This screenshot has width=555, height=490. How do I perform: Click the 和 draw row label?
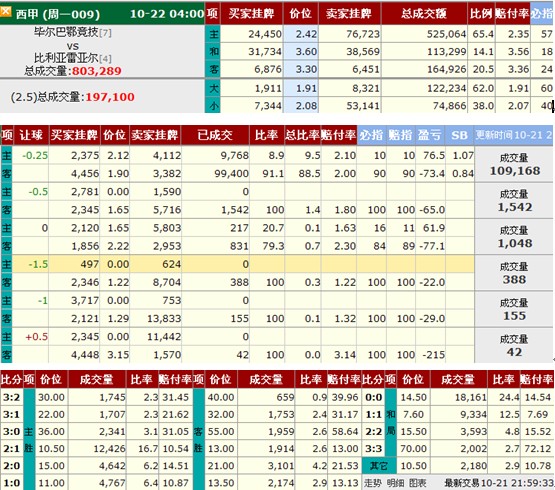coord(213,51)
